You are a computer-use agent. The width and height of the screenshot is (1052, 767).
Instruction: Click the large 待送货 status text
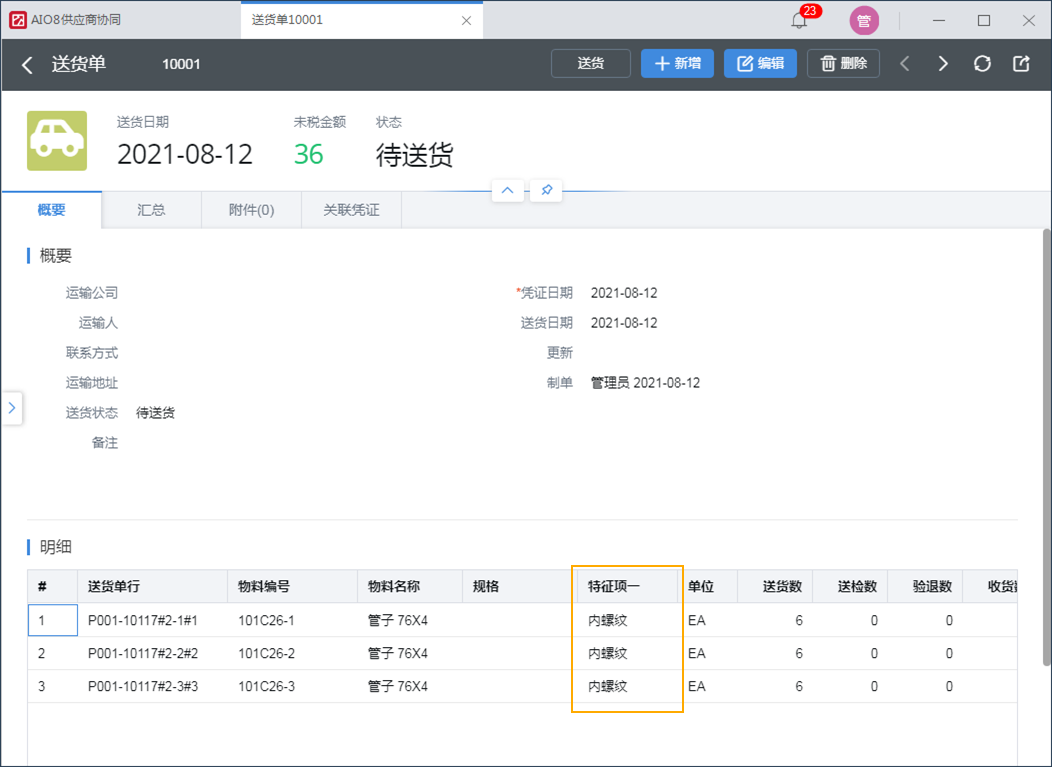[415, 155]
